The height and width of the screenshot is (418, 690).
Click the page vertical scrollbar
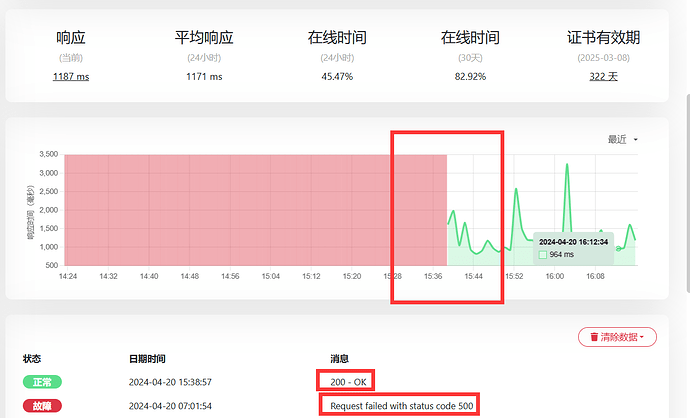[x=688, y=193]
